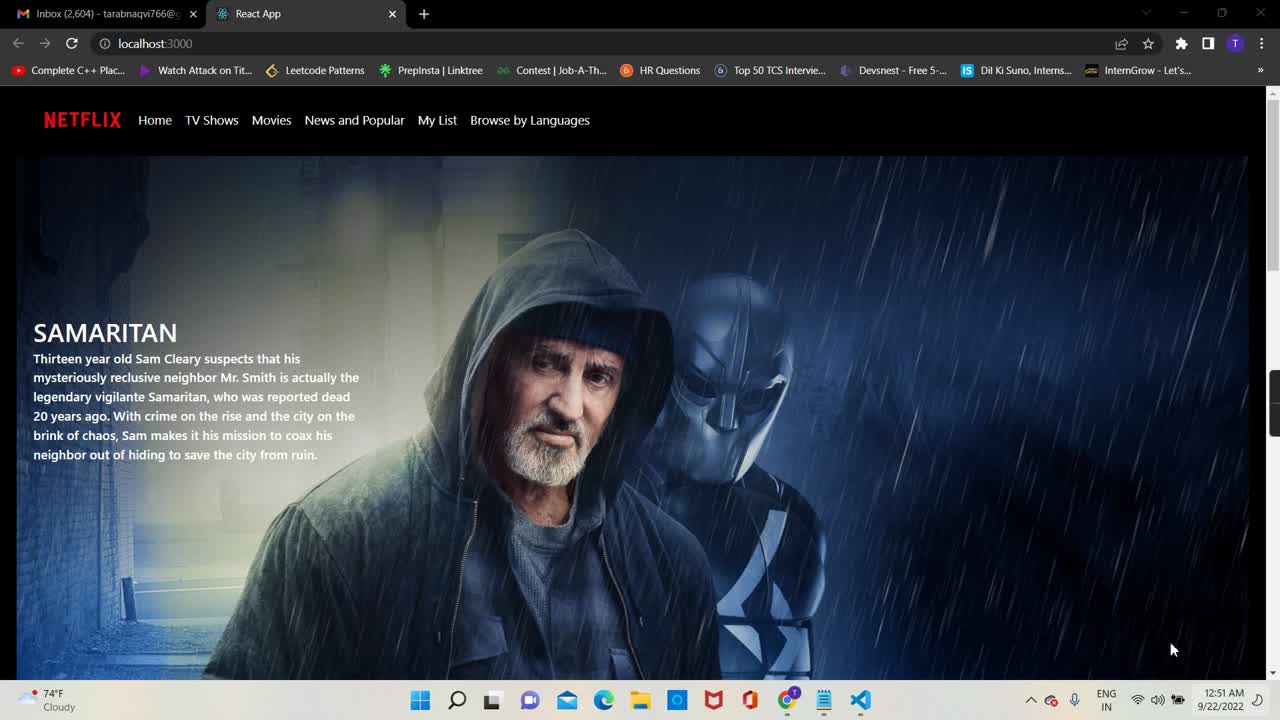Click the tray sync status icon
This screenshot has height=720, width=1280.
pyautogui.click(x=1051, y=700)
